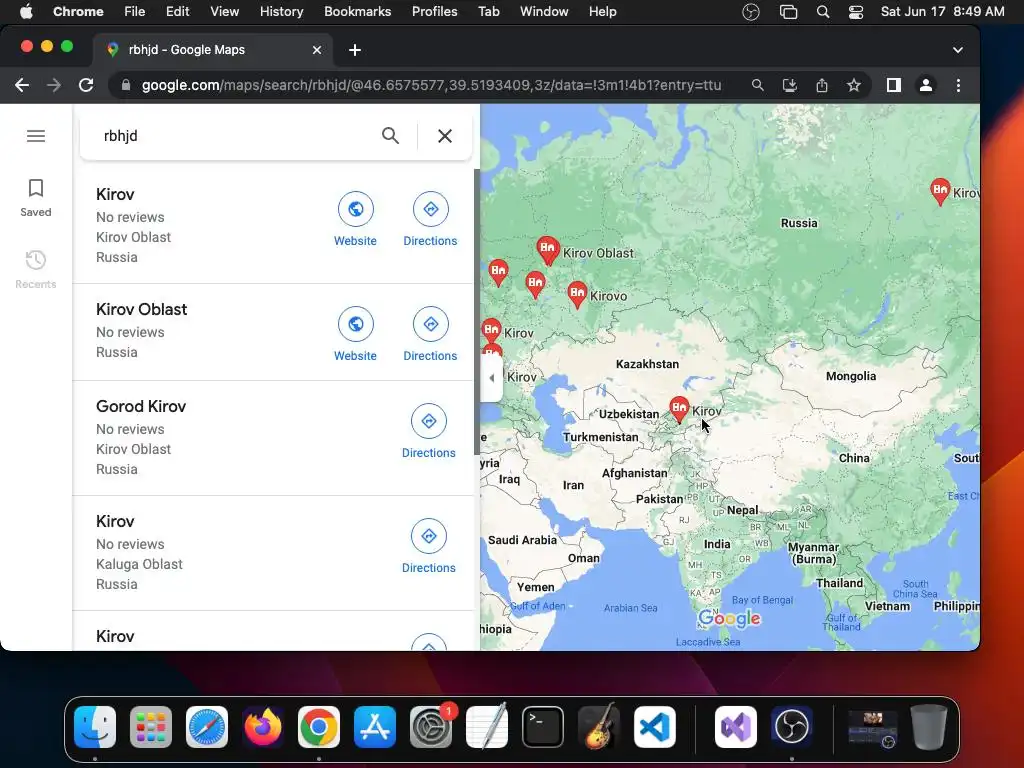Open the Chrome profile menu
This screenshot has width=1024, height=768.
(x=925, y=85)
